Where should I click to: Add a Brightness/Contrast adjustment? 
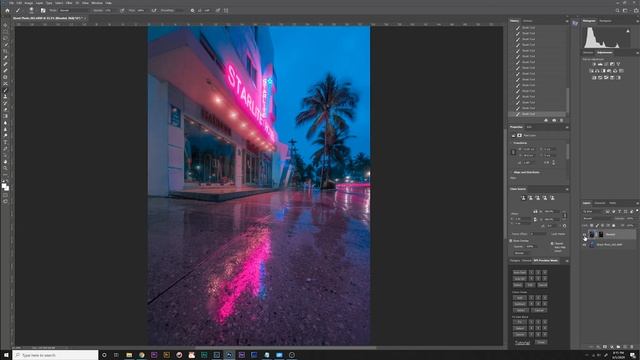click(594, 64)
